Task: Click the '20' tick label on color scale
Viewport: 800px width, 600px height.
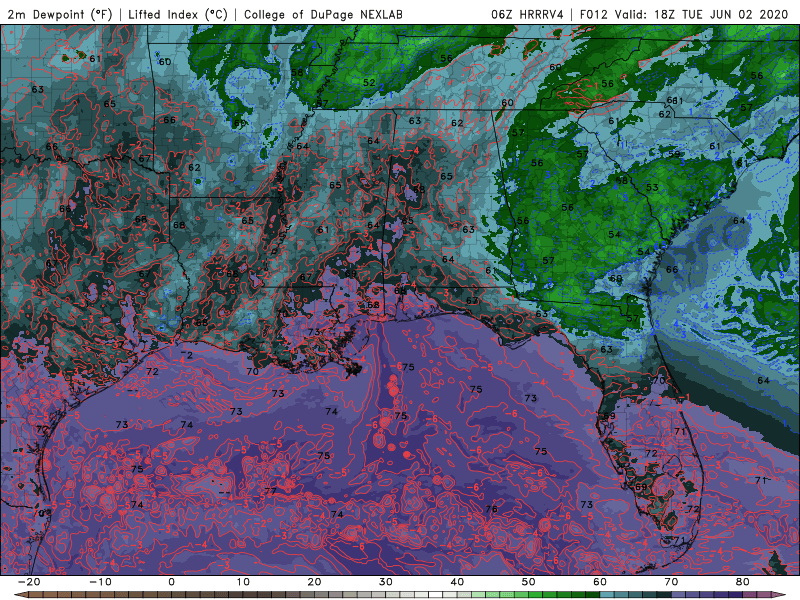Action: tap(314, 582)
